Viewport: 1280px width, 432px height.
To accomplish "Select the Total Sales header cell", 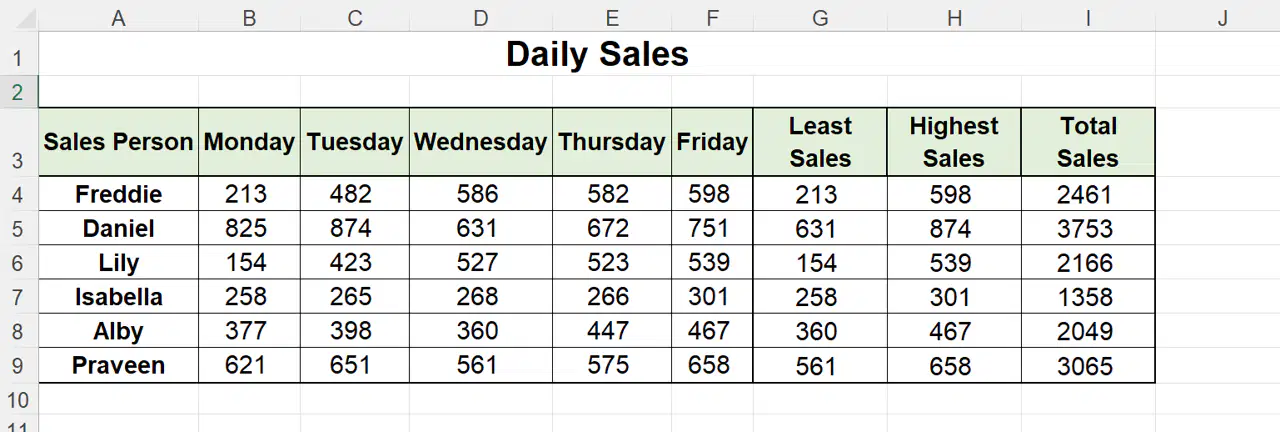I will [x=1088, y=142].
